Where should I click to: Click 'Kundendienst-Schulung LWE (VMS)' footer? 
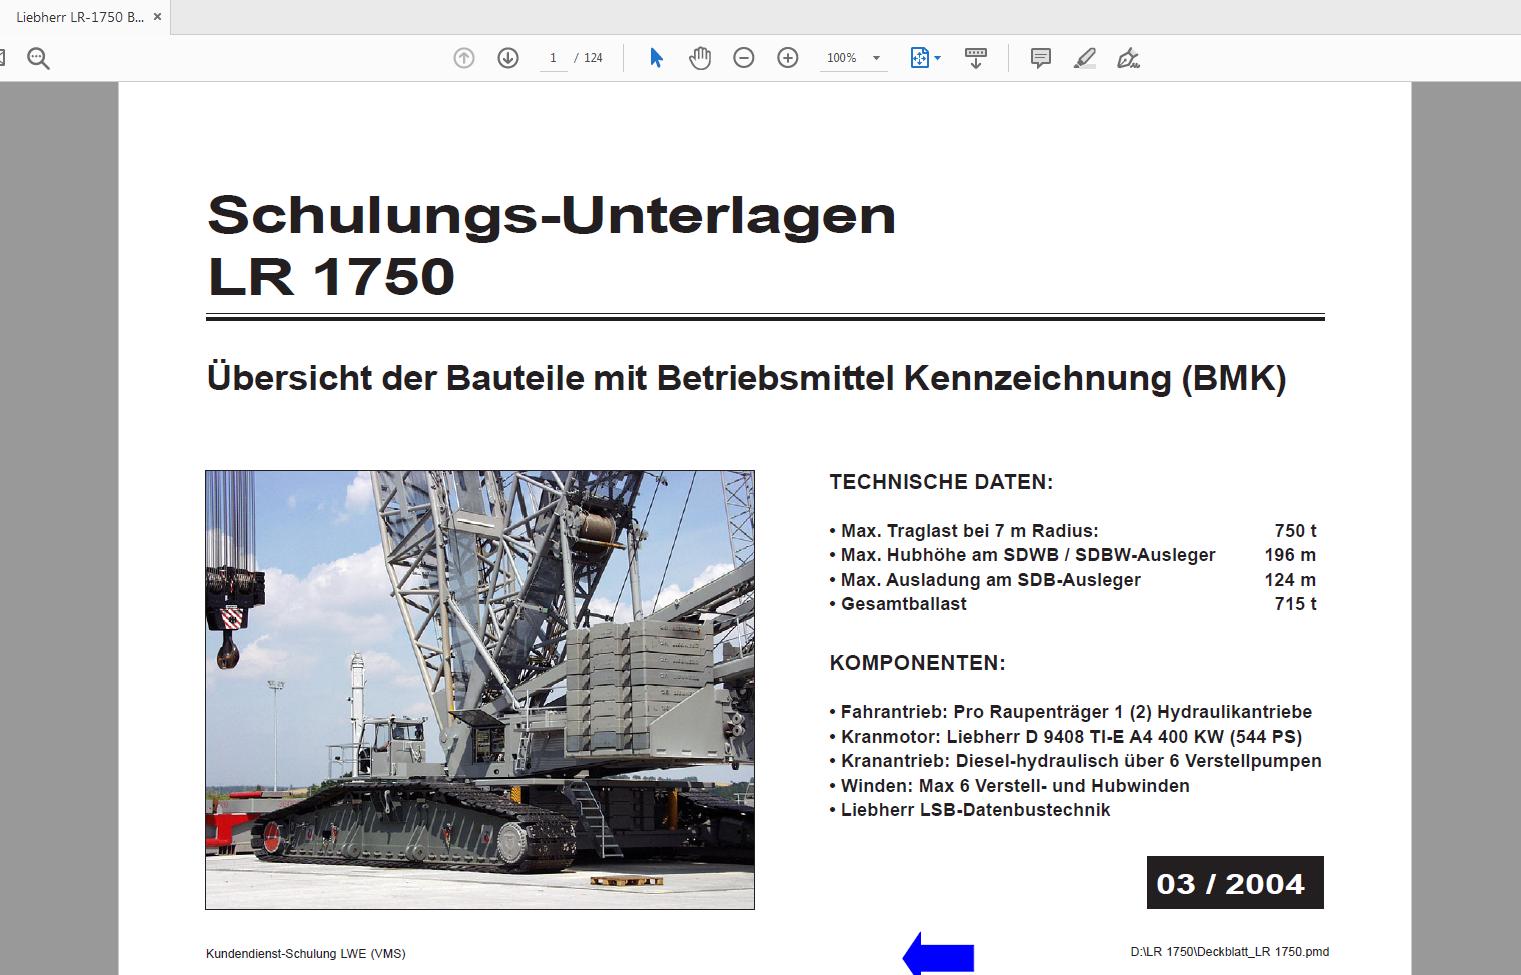click(306, 954)
